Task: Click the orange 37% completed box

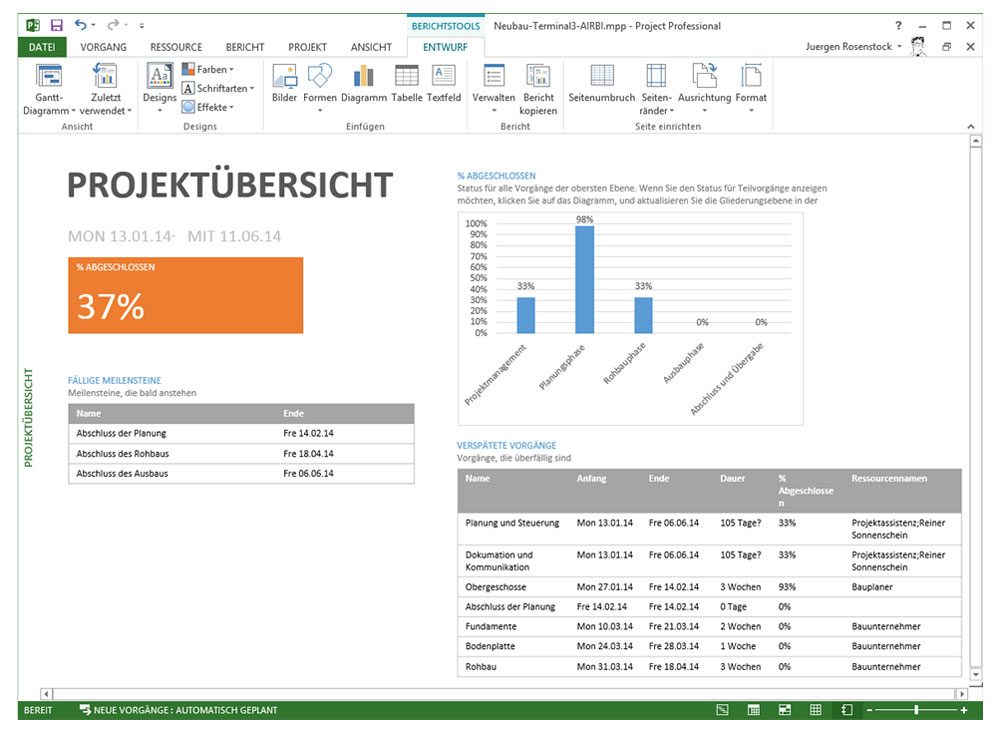Action: (186, 295)
